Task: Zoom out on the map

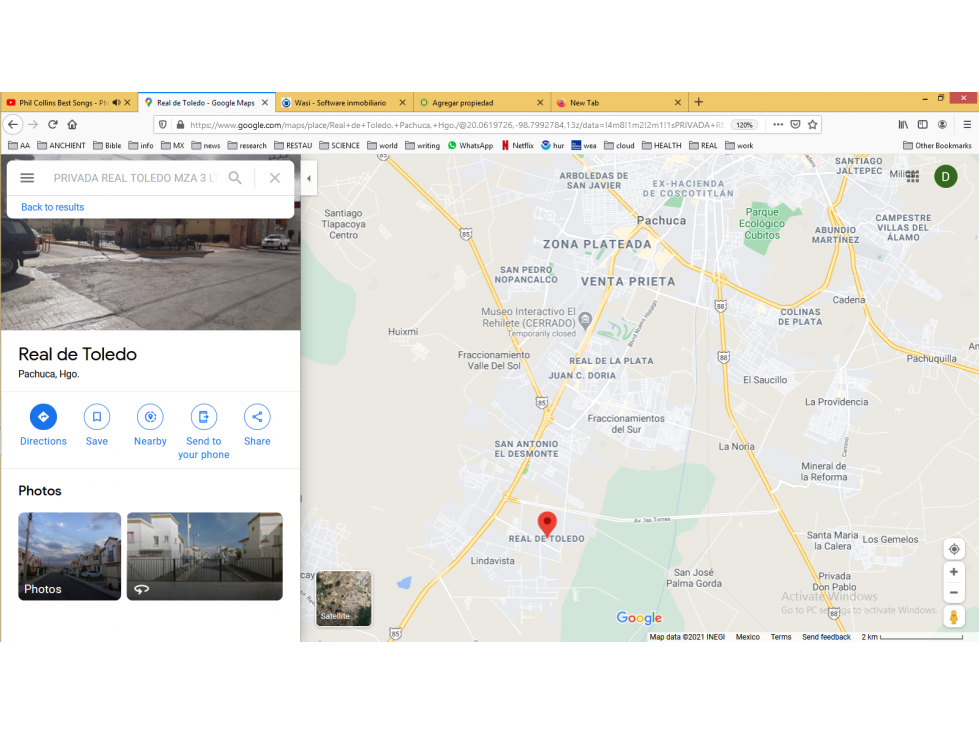Action: tap(954, 593)
